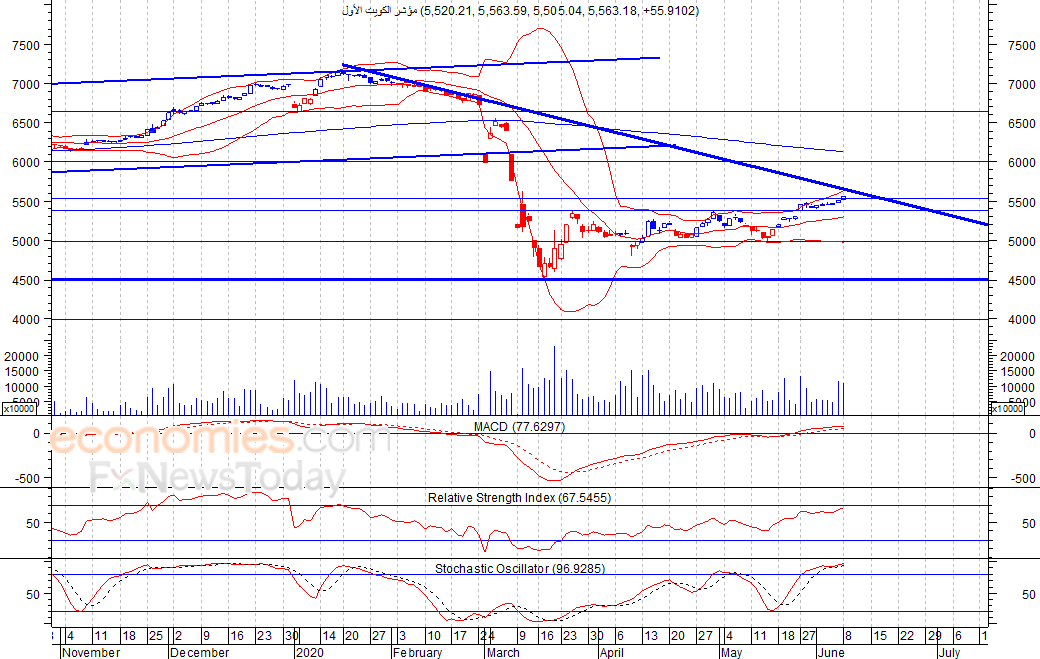The image size is (1040, 659).
Task: Select the 6000 price label on right axis
Action: click(x=1021, y=162)
